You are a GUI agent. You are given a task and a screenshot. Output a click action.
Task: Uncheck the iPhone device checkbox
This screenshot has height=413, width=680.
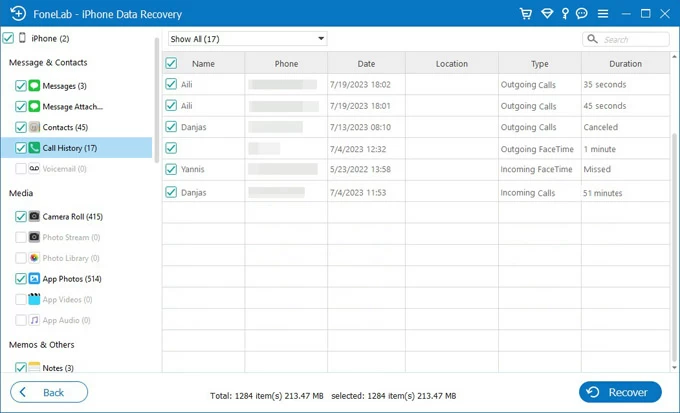(x=9, y=38)
